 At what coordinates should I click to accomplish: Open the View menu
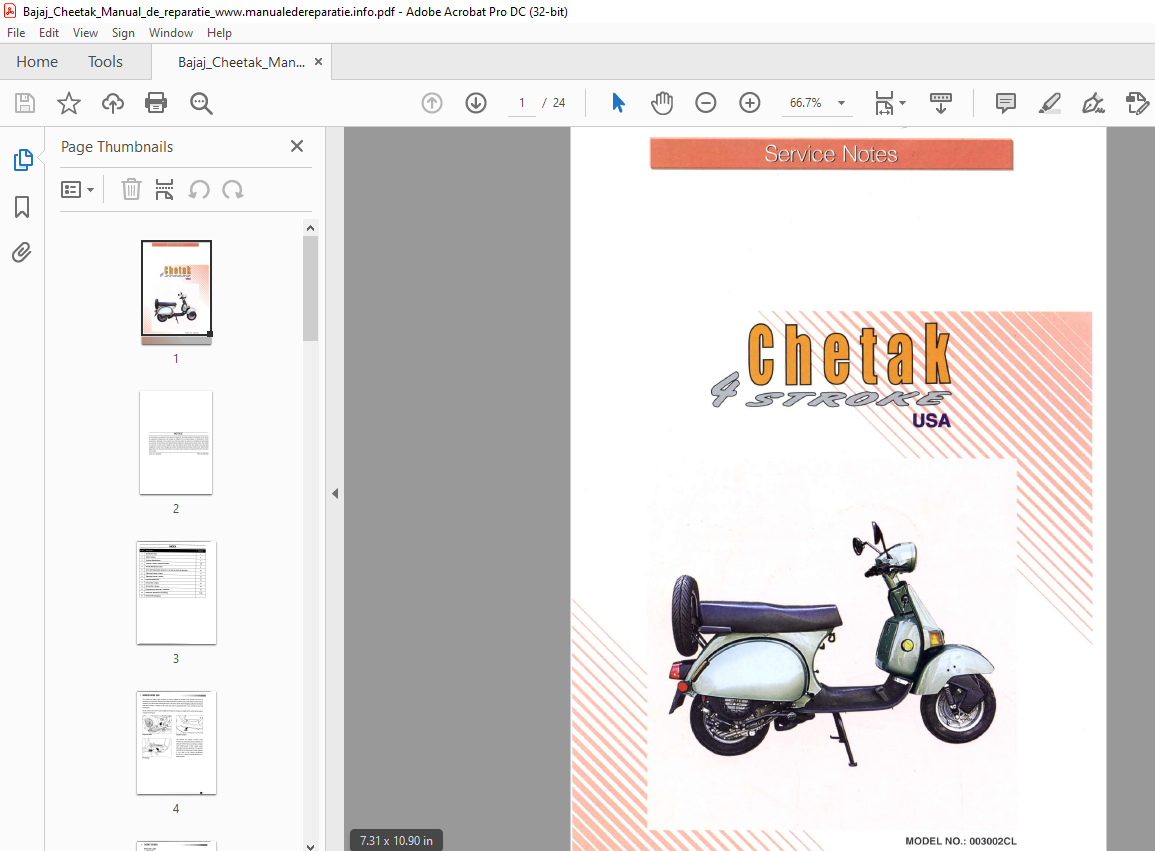[x=85, y=32]
